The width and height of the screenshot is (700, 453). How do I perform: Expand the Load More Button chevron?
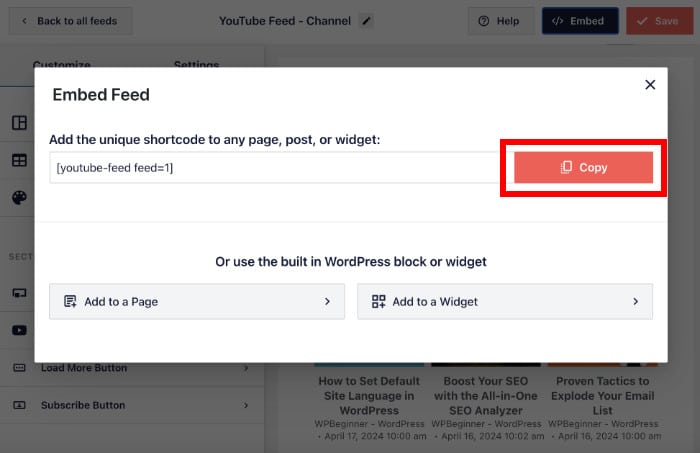point(246,368)
